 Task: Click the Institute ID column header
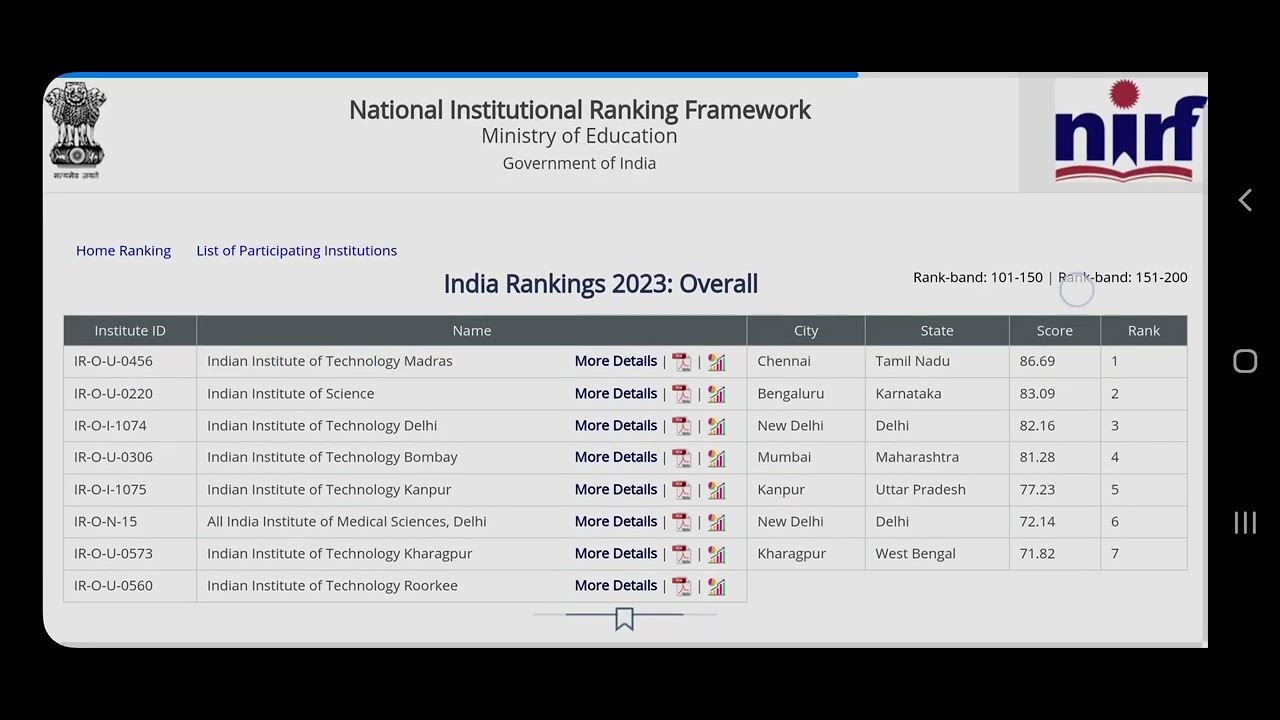coord(130,330)
